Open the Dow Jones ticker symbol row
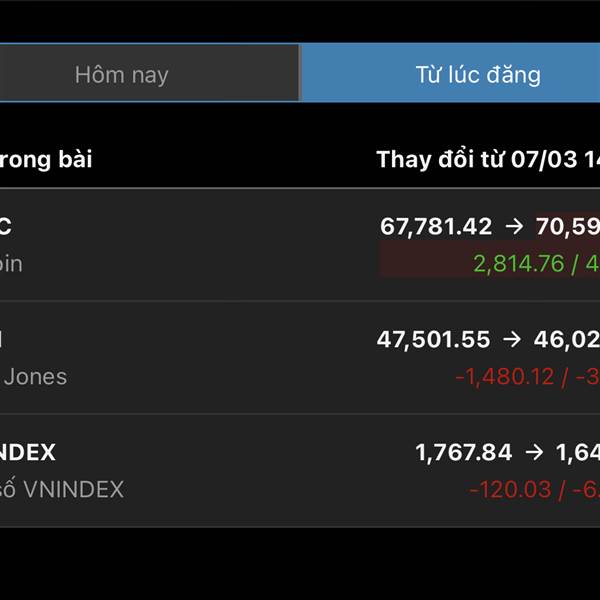The image size is (600, 600). pos(3,340)
